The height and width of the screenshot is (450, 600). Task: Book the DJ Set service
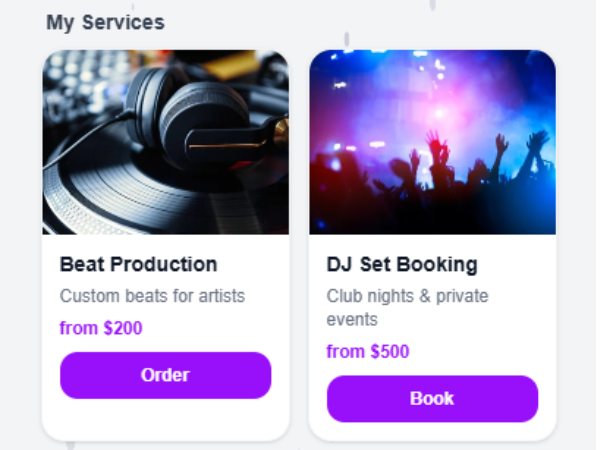[432, 399]
